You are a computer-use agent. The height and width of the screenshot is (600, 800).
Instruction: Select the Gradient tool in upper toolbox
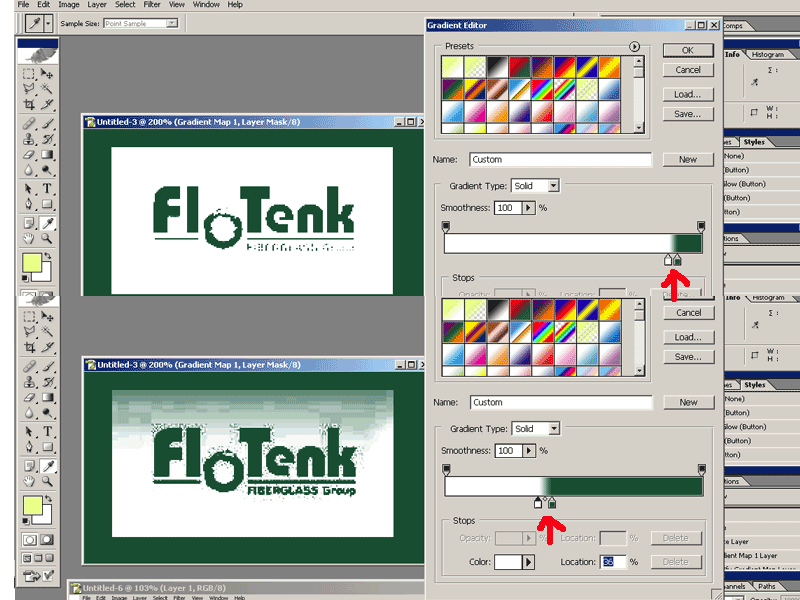coord(47,154)
